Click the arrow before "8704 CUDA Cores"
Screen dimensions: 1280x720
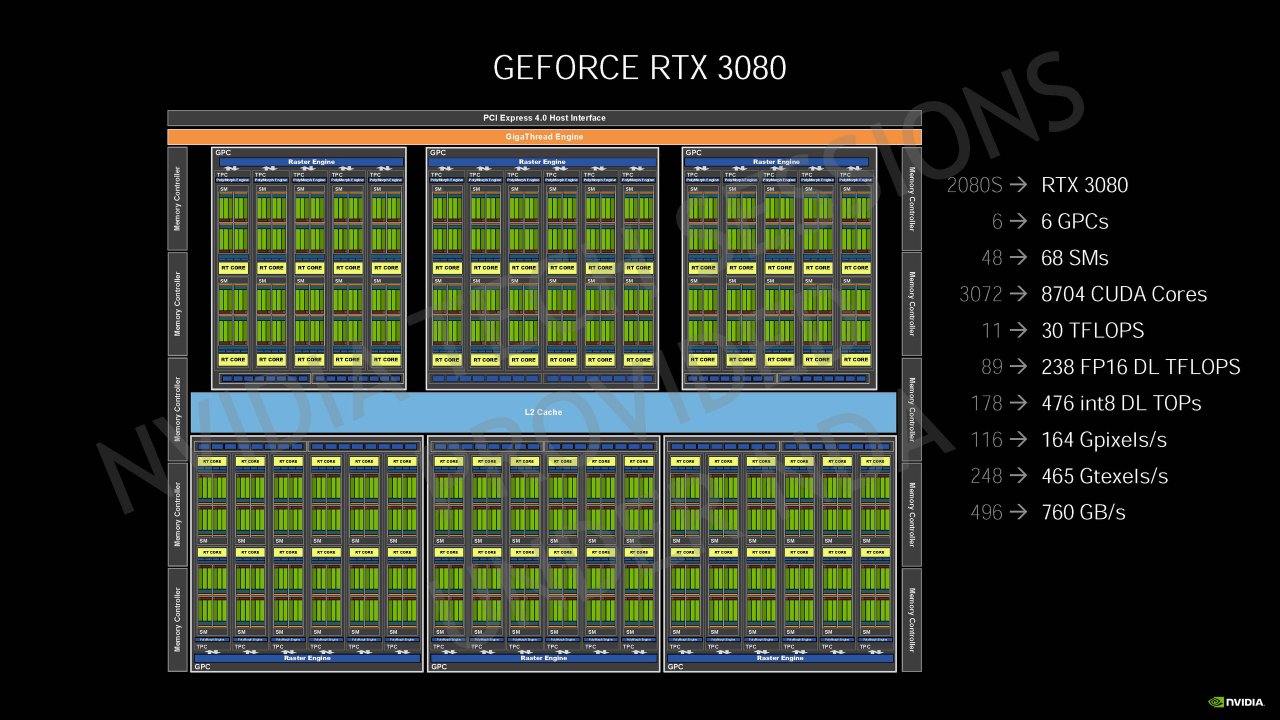pyautogui.click(x=1018, y=294)
